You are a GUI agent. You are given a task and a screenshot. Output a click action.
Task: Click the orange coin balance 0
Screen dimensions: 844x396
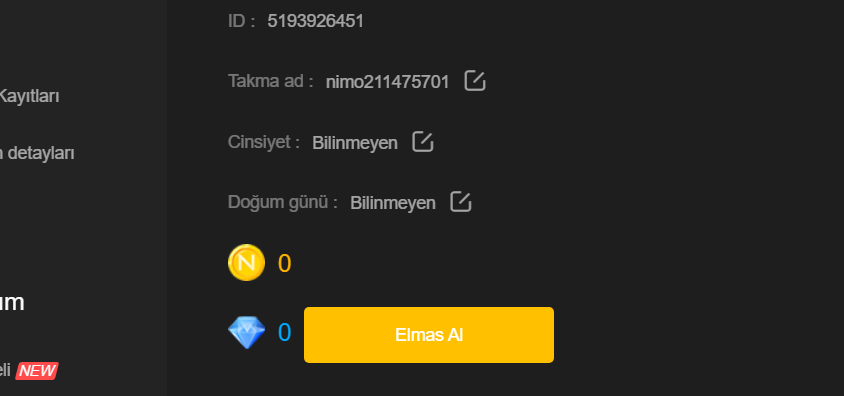[x=284, y=264]
